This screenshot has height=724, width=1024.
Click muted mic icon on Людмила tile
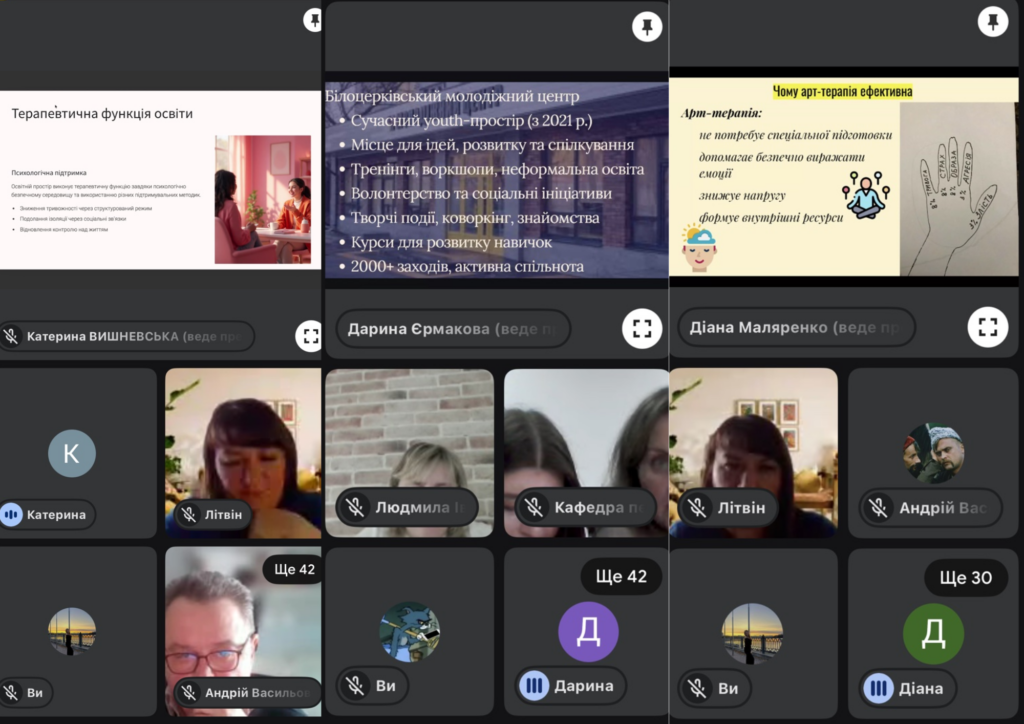click(x=354, y=508)
